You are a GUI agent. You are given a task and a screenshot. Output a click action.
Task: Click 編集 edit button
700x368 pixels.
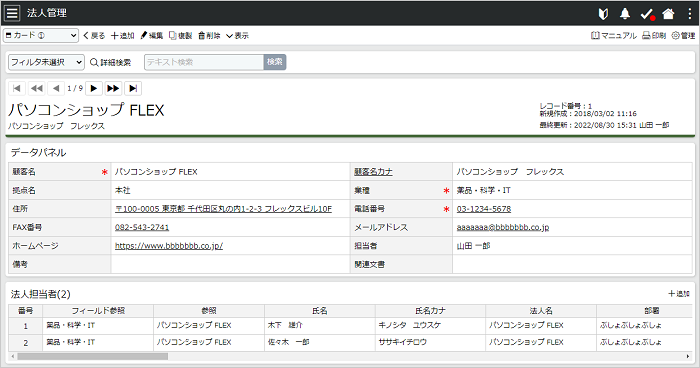point(152,36)
